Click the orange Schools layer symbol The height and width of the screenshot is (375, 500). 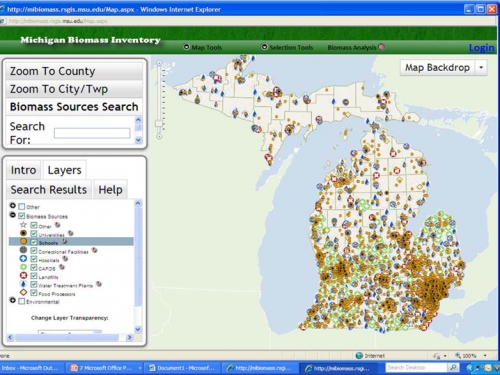(x=23, y=241)
